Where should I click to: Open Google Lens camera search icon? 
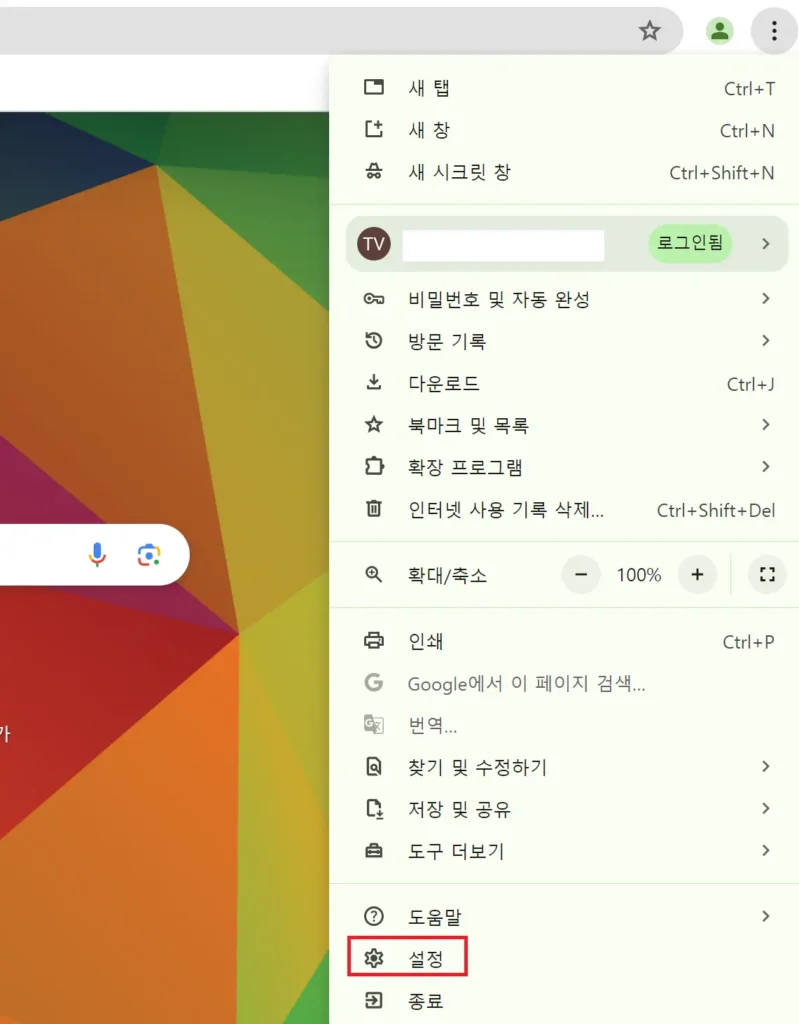(149, 554)
